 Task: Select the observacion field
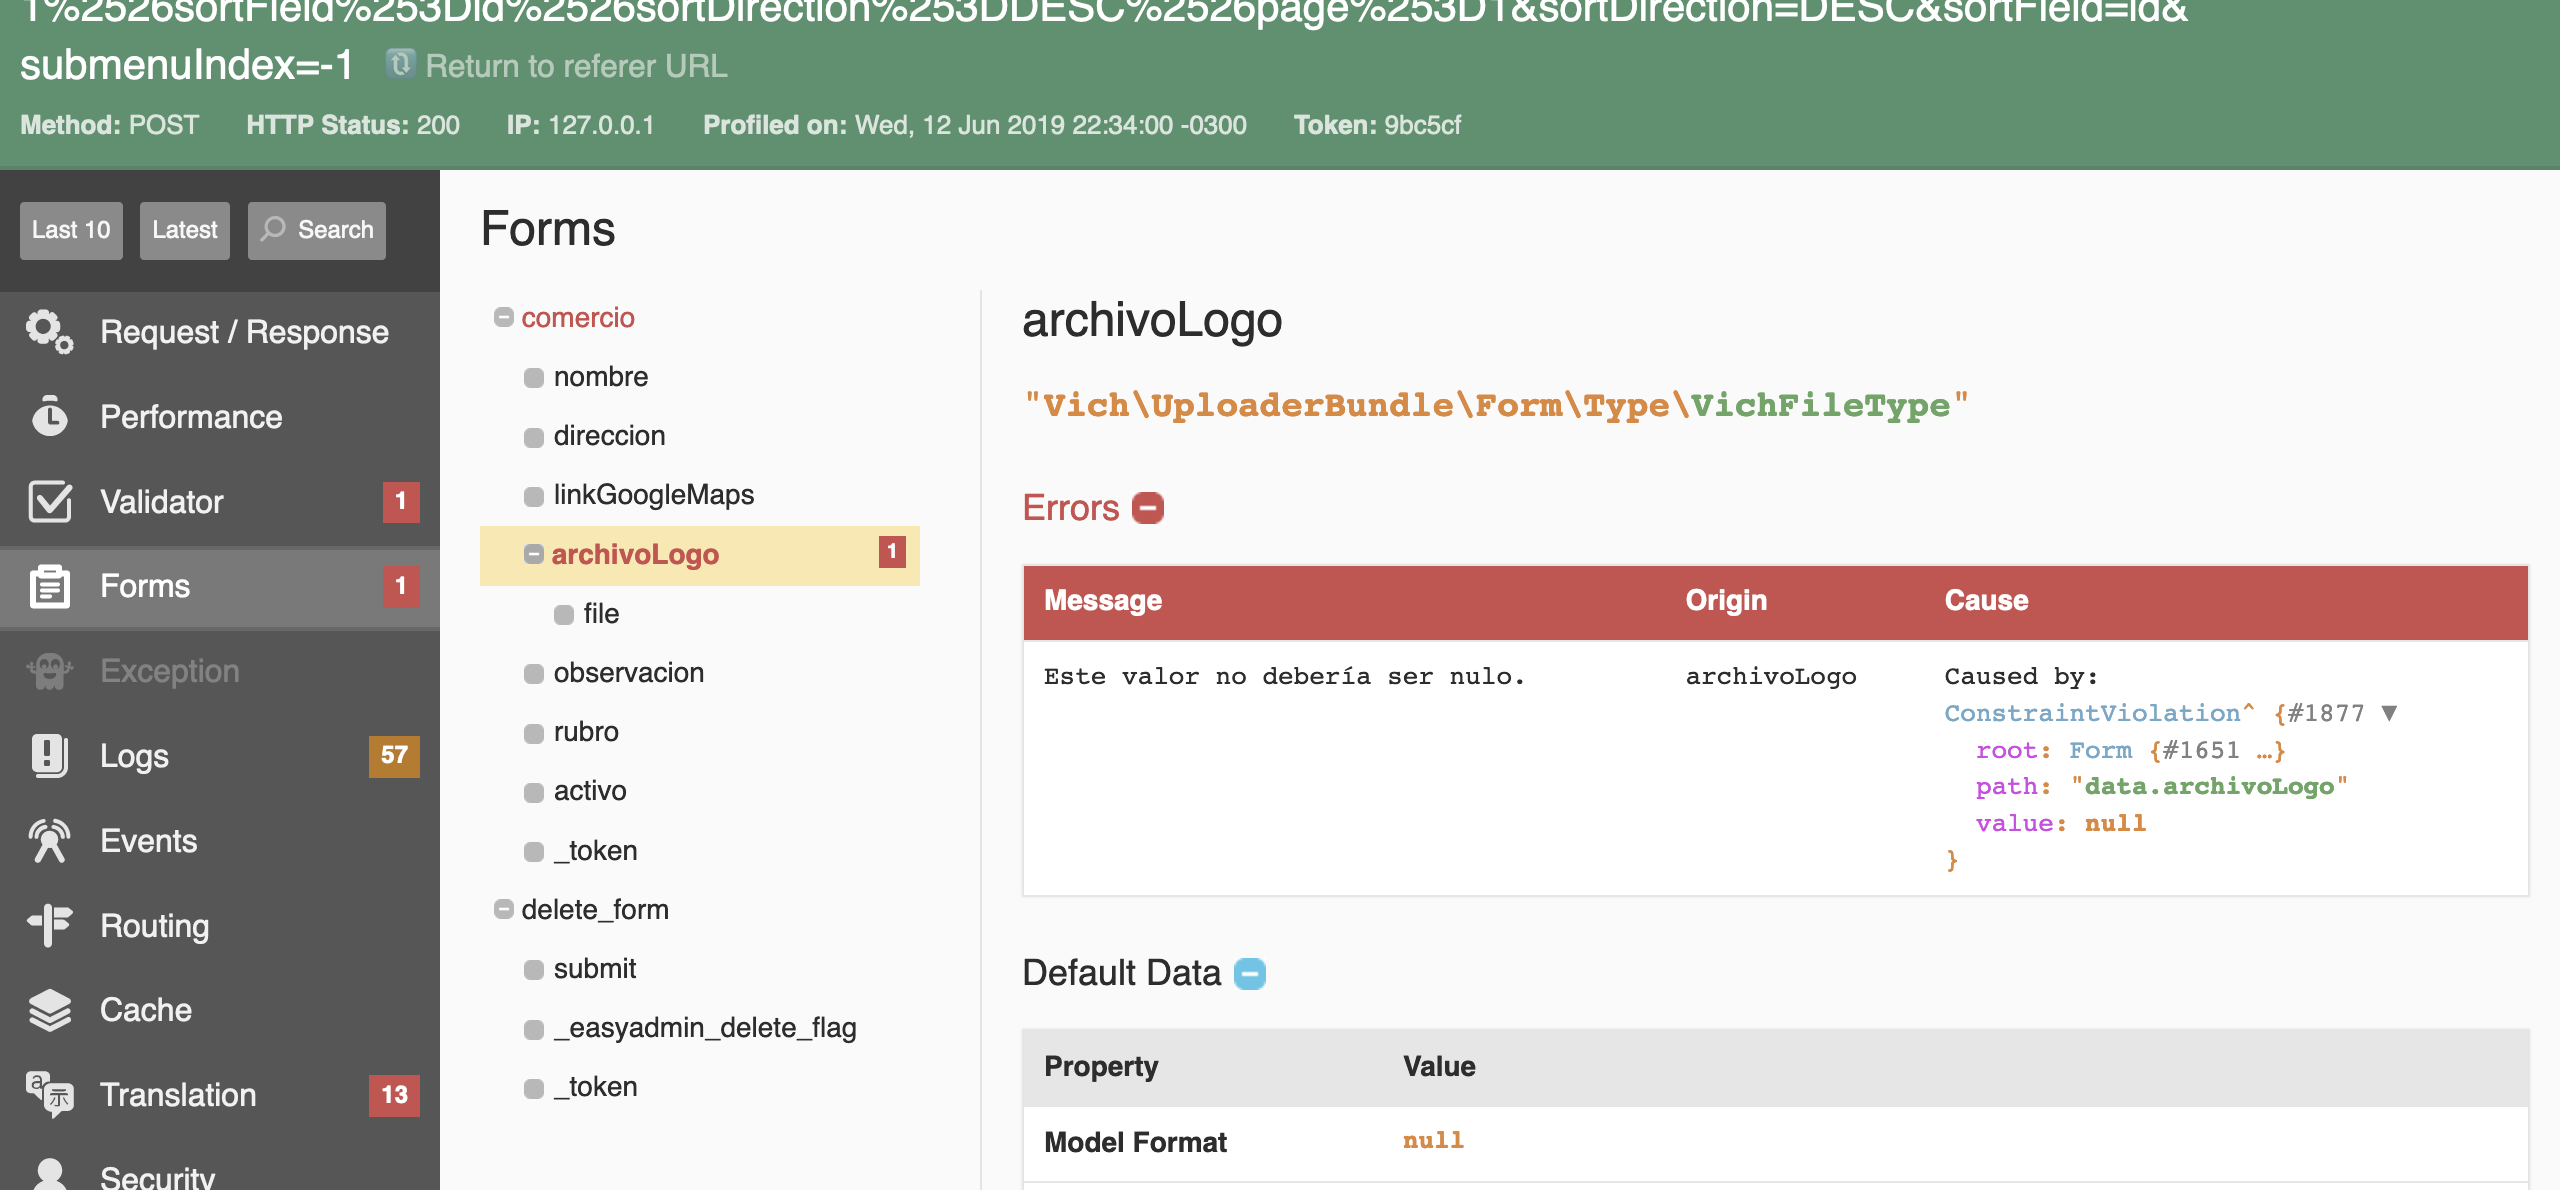629,673
